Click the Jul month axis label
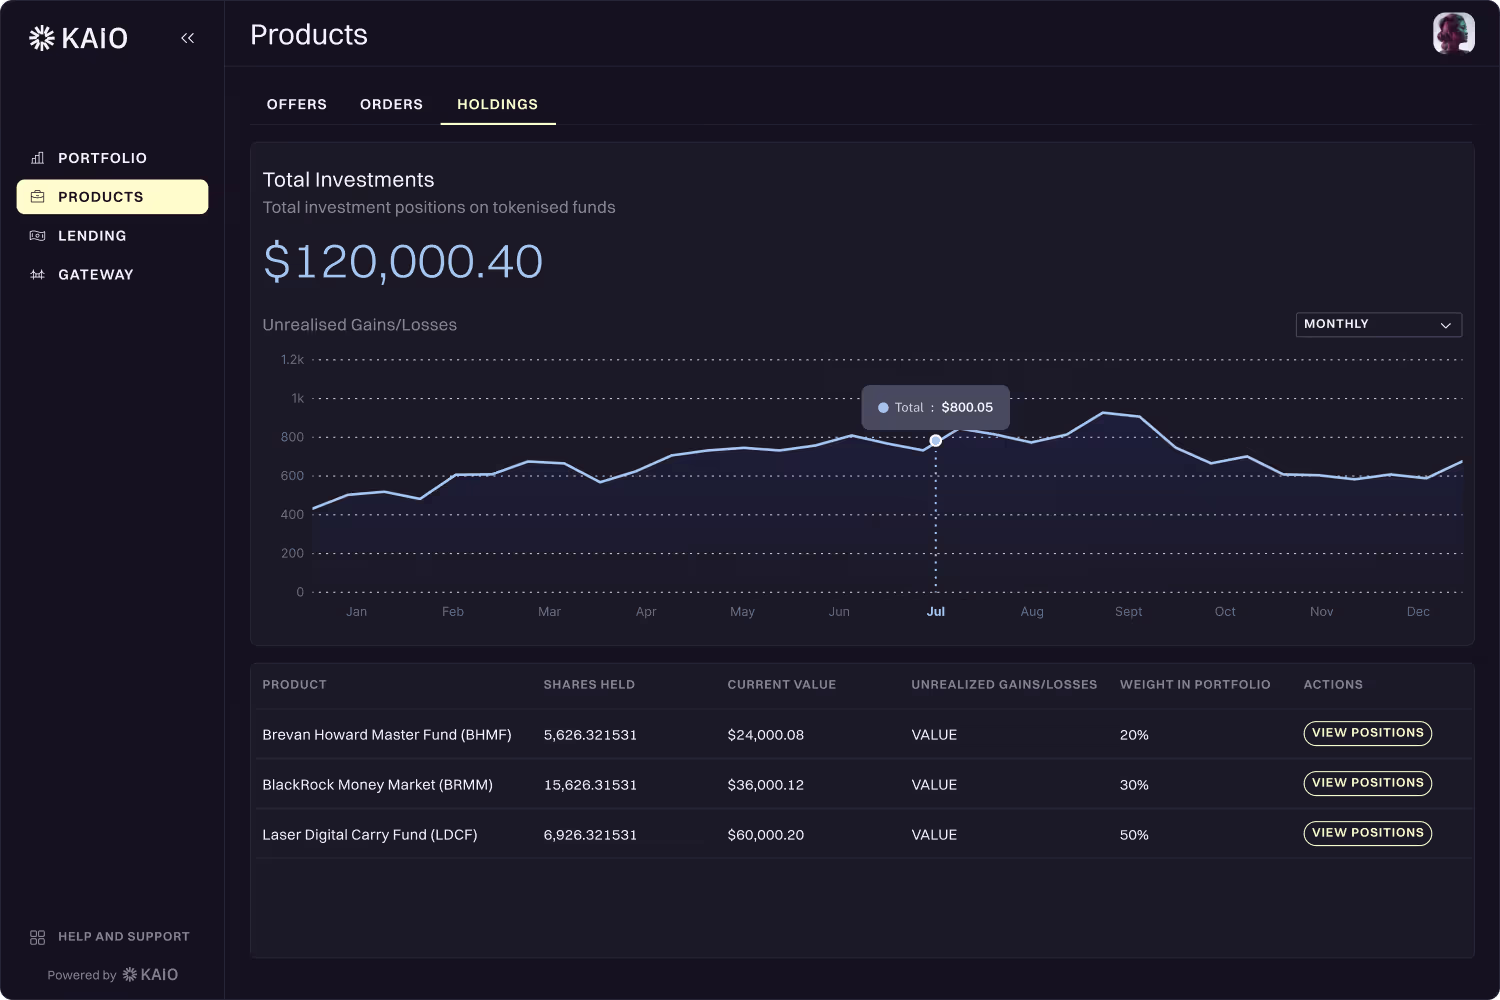This screenshot has width=1500, height=1000. click(x=936, y=612)
